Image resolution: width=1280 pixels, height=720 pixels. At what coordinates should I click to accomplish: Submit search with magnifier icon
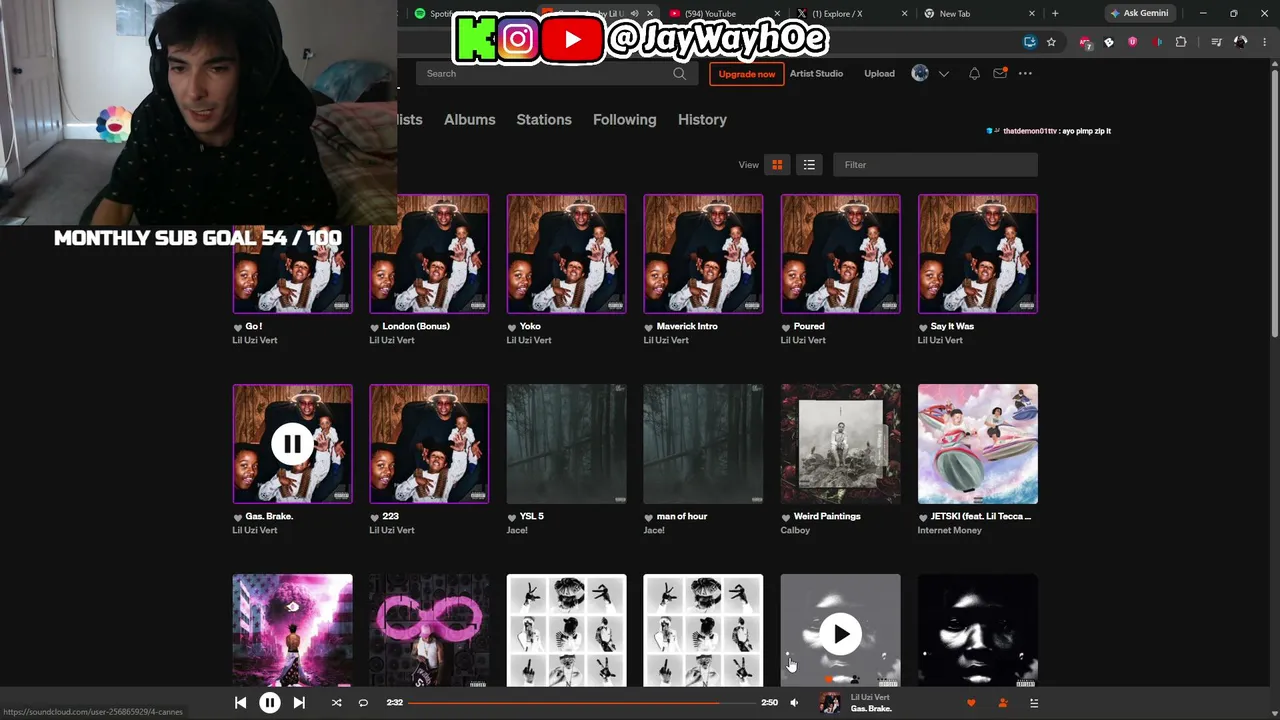[679, 73]
